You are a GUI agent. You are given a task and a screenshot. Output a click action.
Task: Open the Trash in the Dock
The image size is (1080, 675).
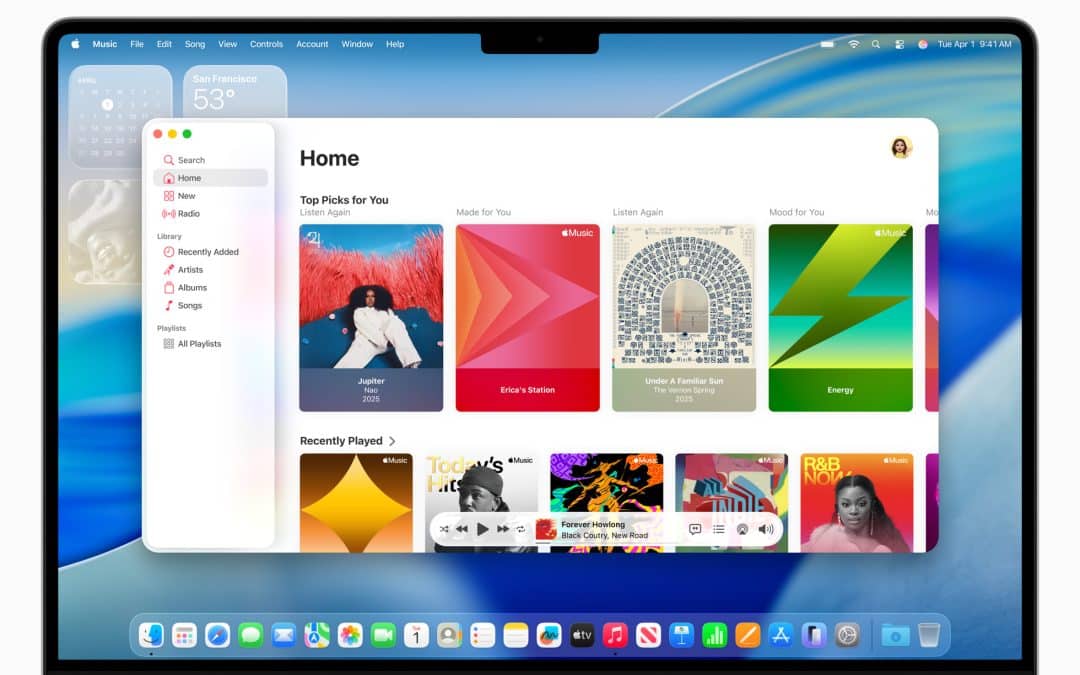pos(928,634)
